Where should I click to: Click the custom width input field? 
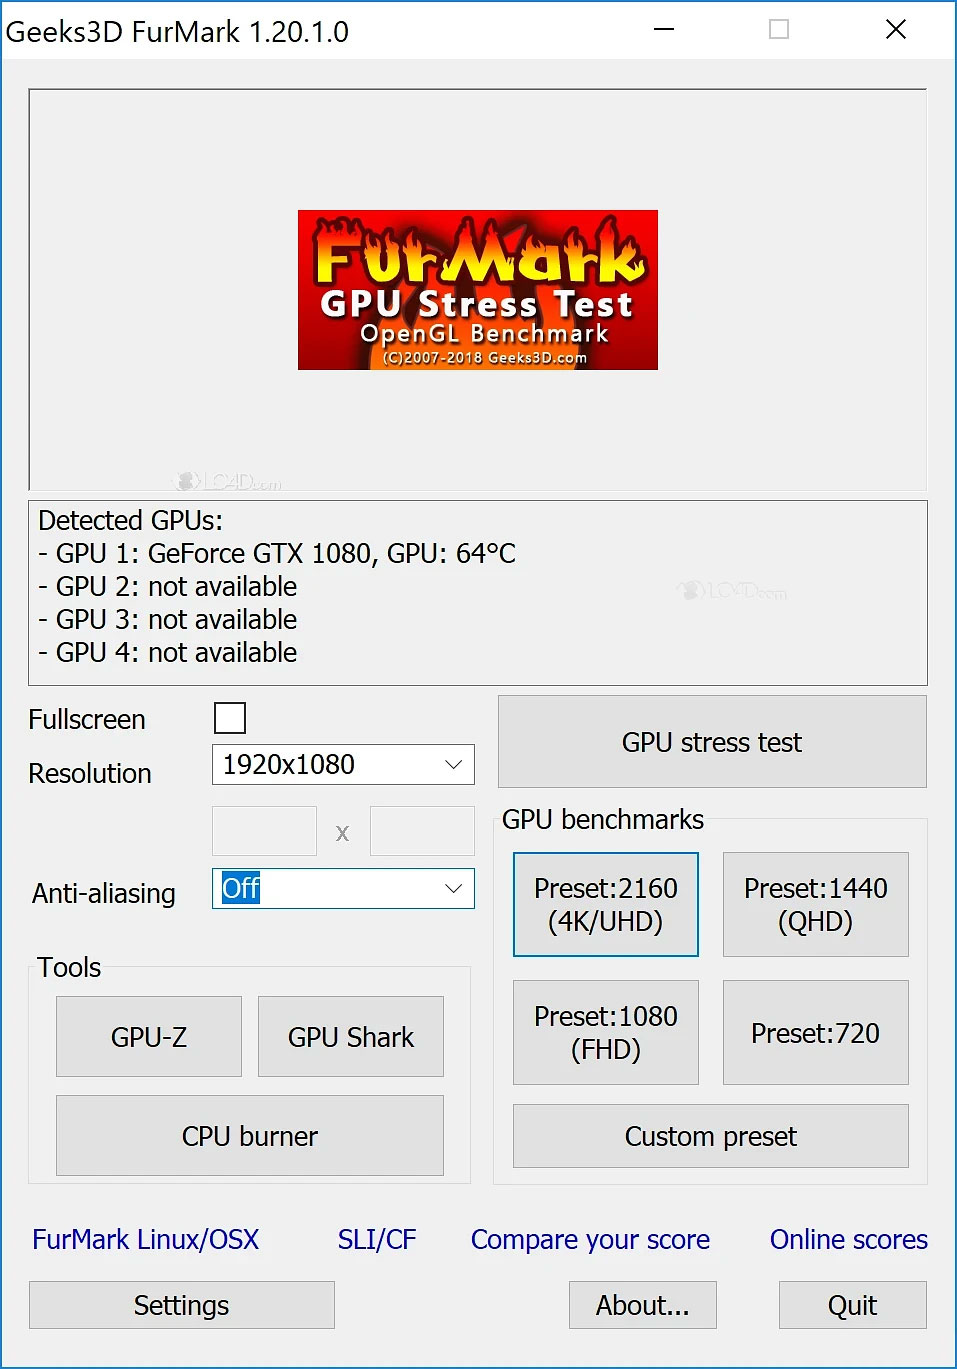(264, 831)
